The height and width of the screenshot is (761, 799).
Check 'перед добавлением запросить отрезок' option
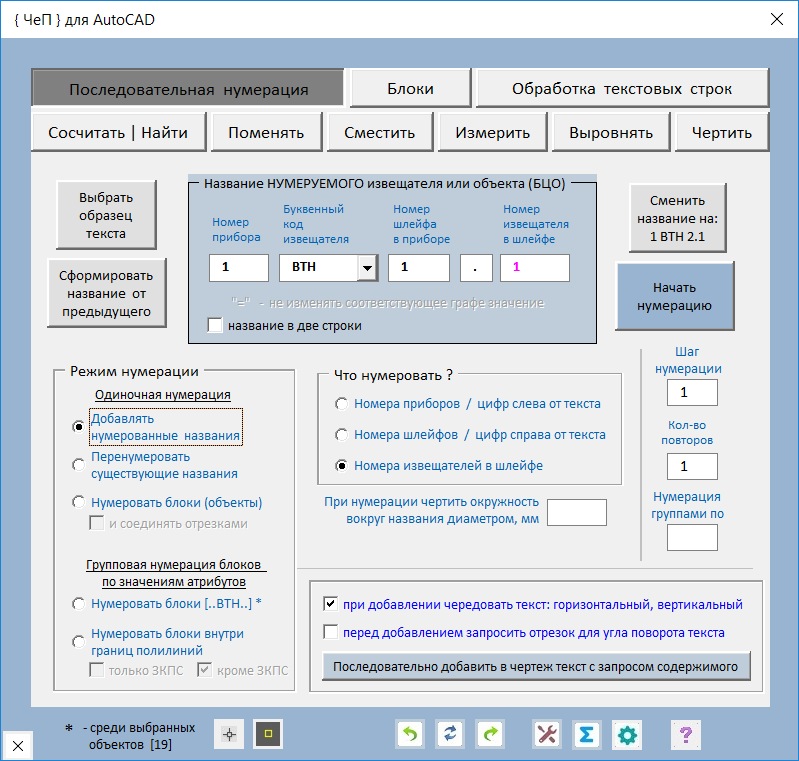tap(331, 632)
